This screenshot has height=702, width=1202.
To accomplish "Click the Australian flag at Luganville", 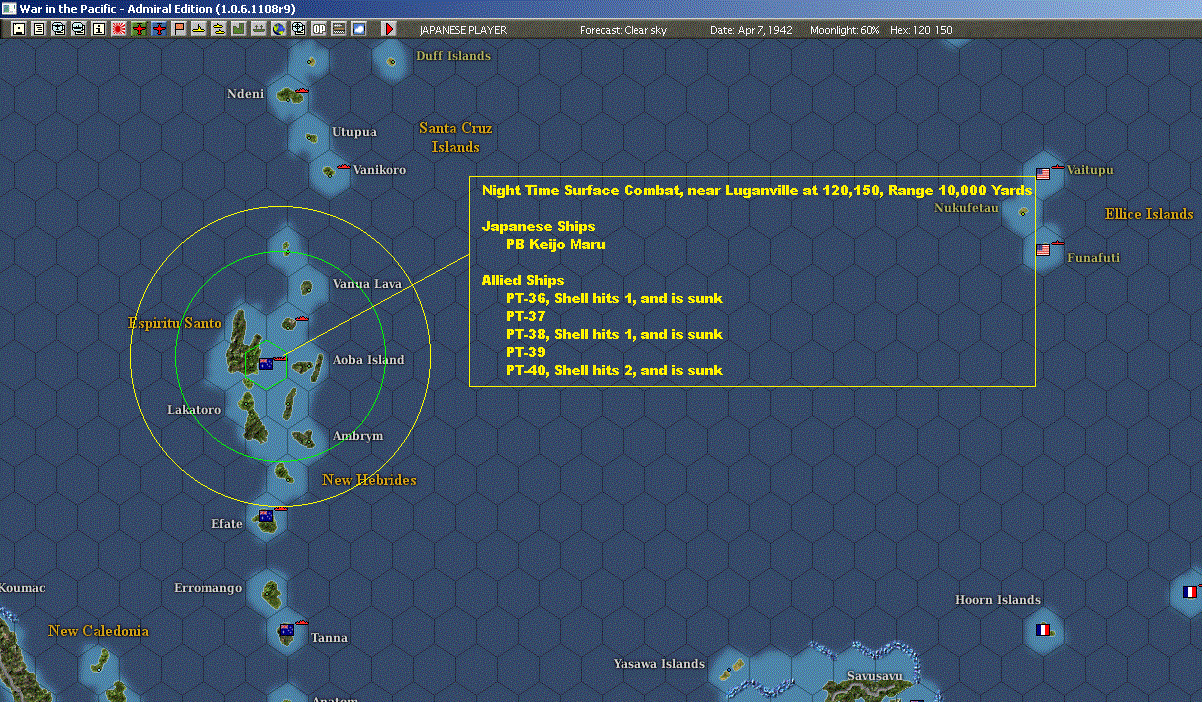I will (266, 364).
